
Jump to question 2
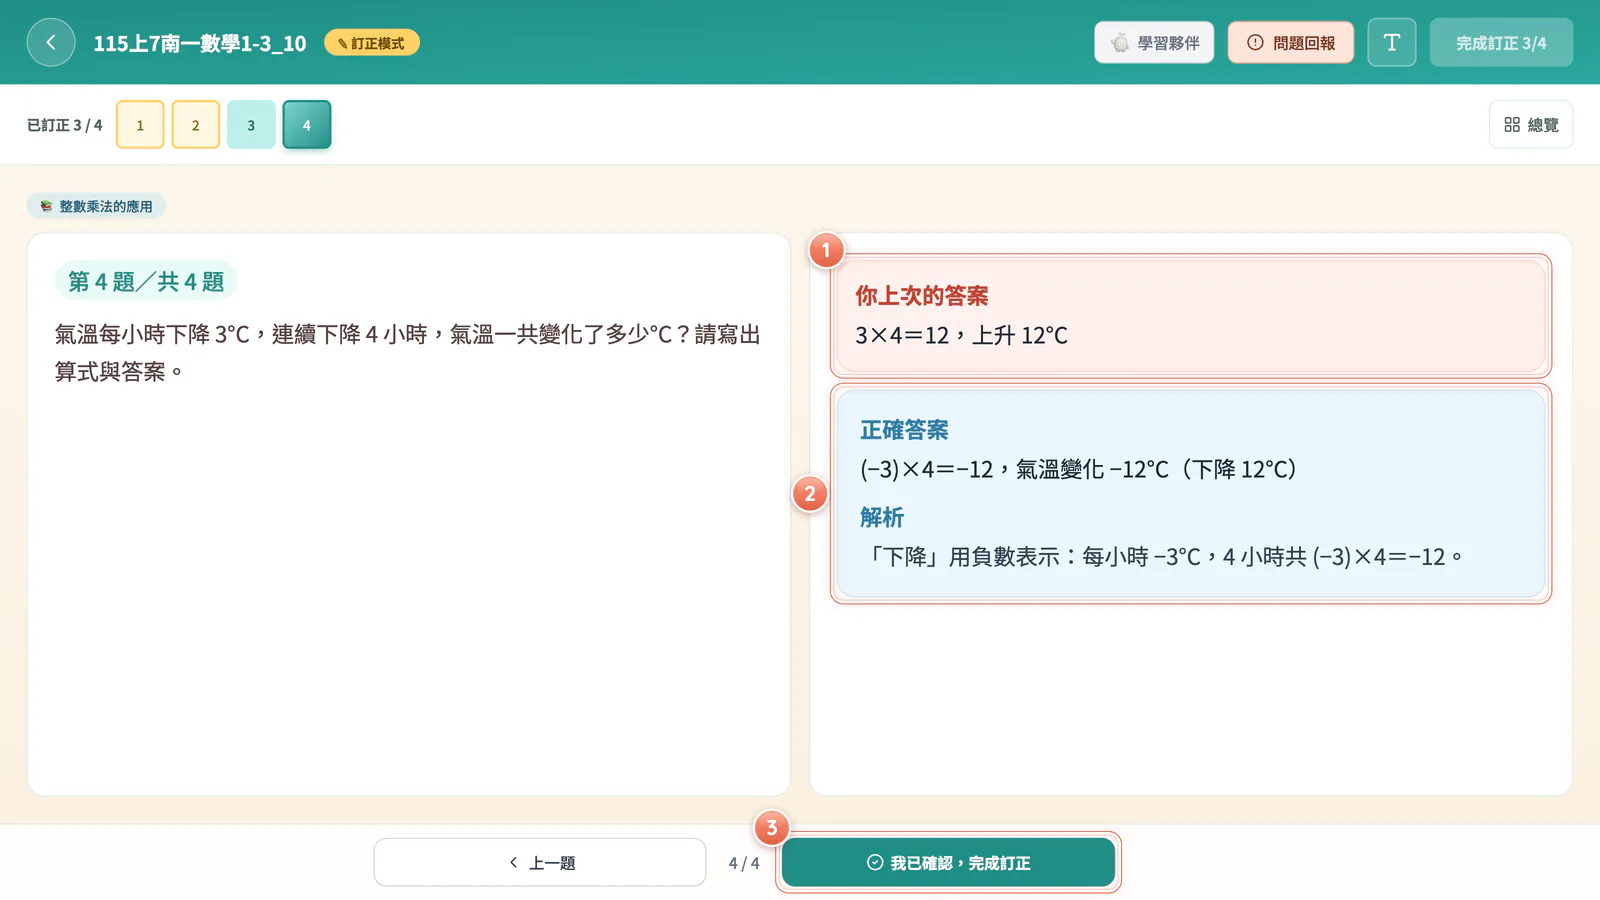pyautogui.click(x=196, y=125)
